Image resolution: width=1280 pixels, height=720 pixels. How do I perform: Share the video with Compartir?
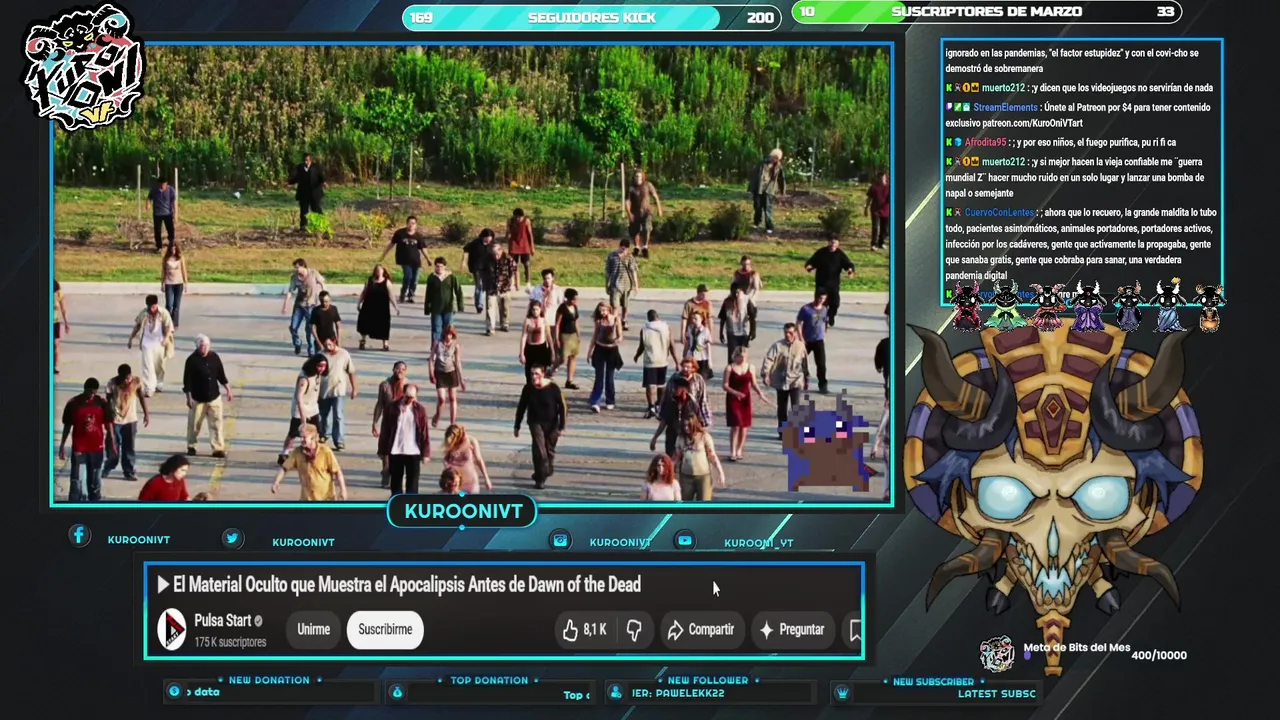tap(701, 630)
